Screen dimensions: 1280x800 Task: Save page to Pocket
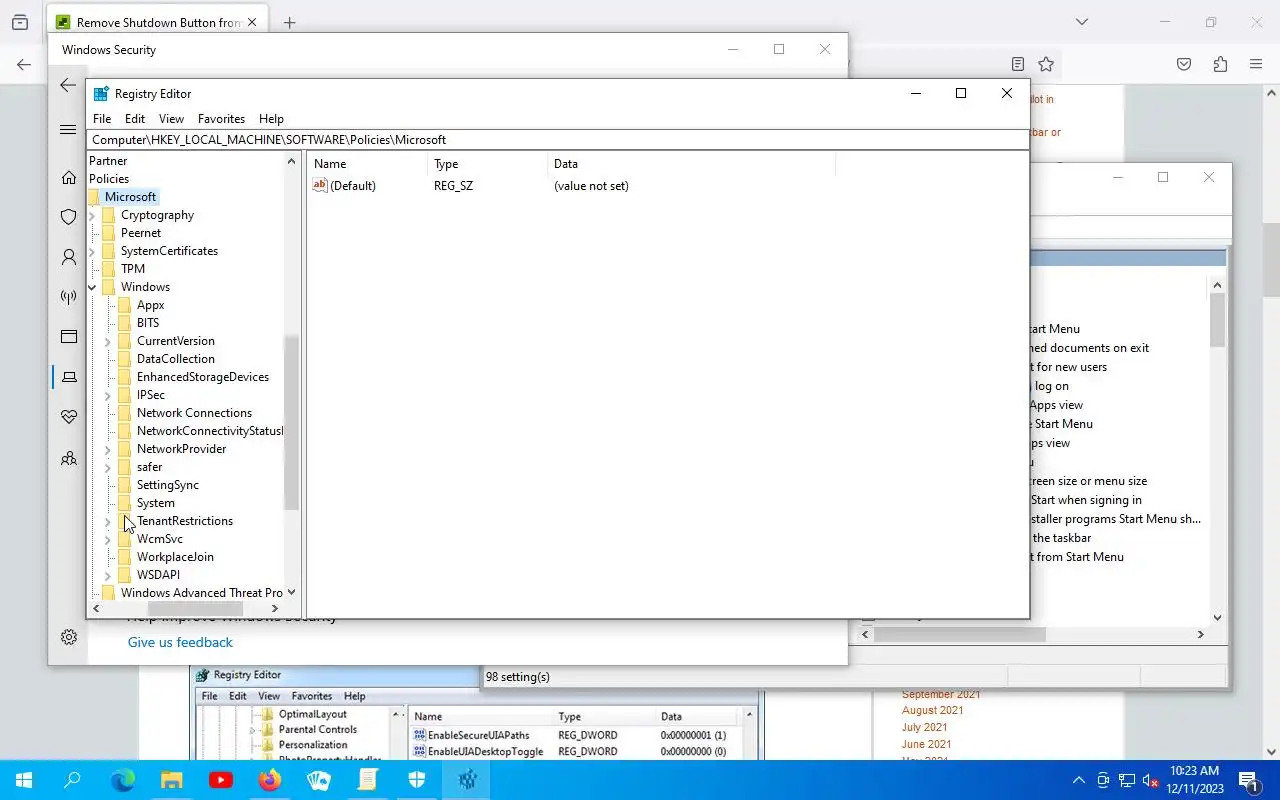click(1184, 64)
